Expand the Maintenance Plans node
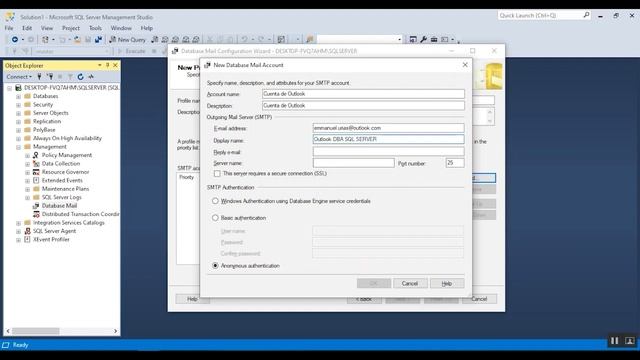Viewport: 640px width, 360px height. point(27,189)
